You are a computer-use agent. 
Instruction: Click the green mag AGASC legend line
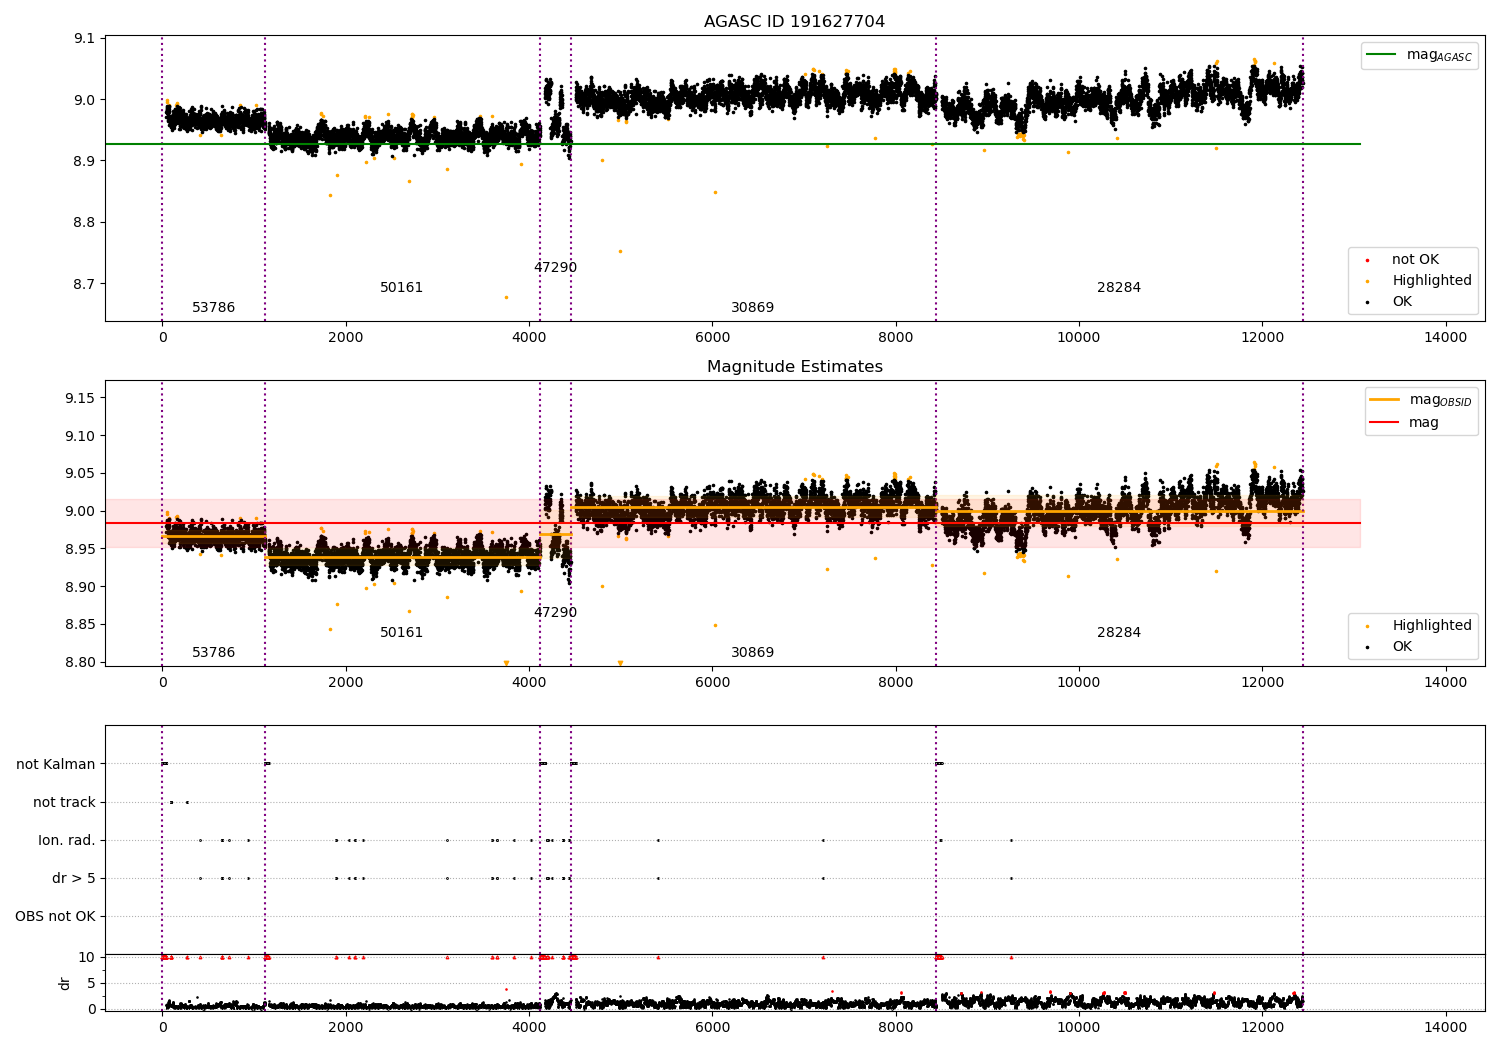tap(1381, 55)
